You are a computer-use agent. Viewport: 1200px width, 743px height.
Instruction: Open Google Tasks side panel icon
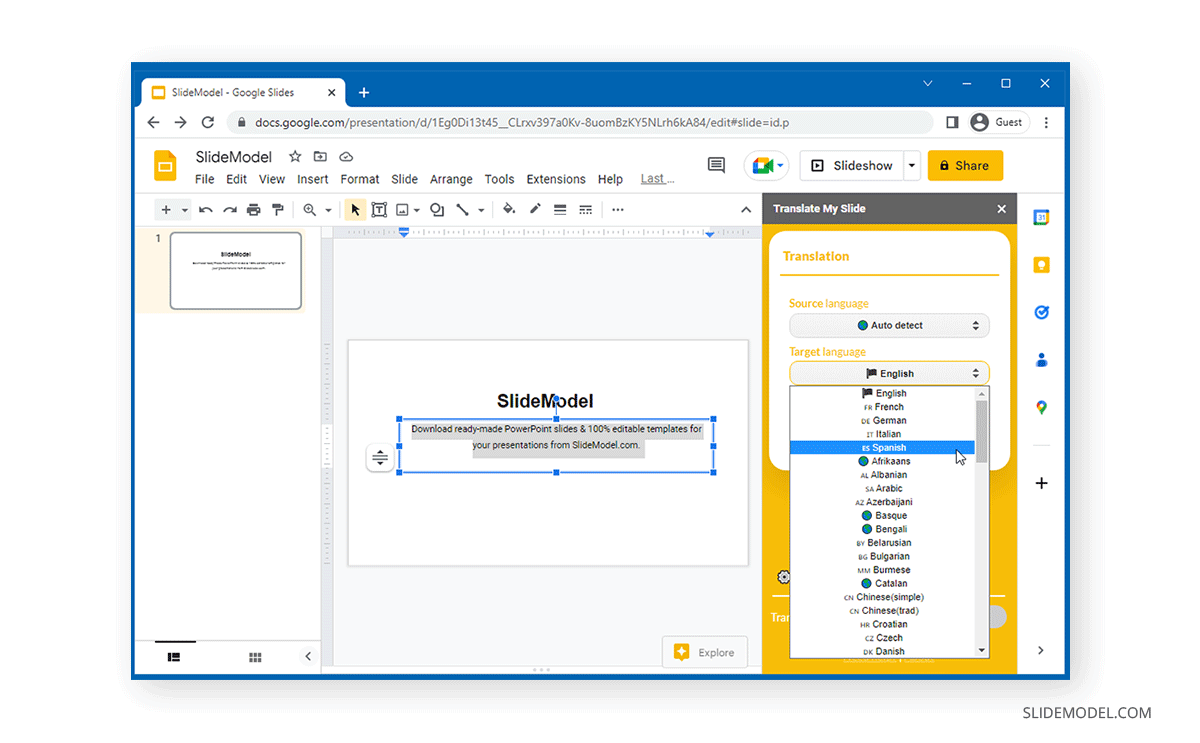(x=1041, y=312)
